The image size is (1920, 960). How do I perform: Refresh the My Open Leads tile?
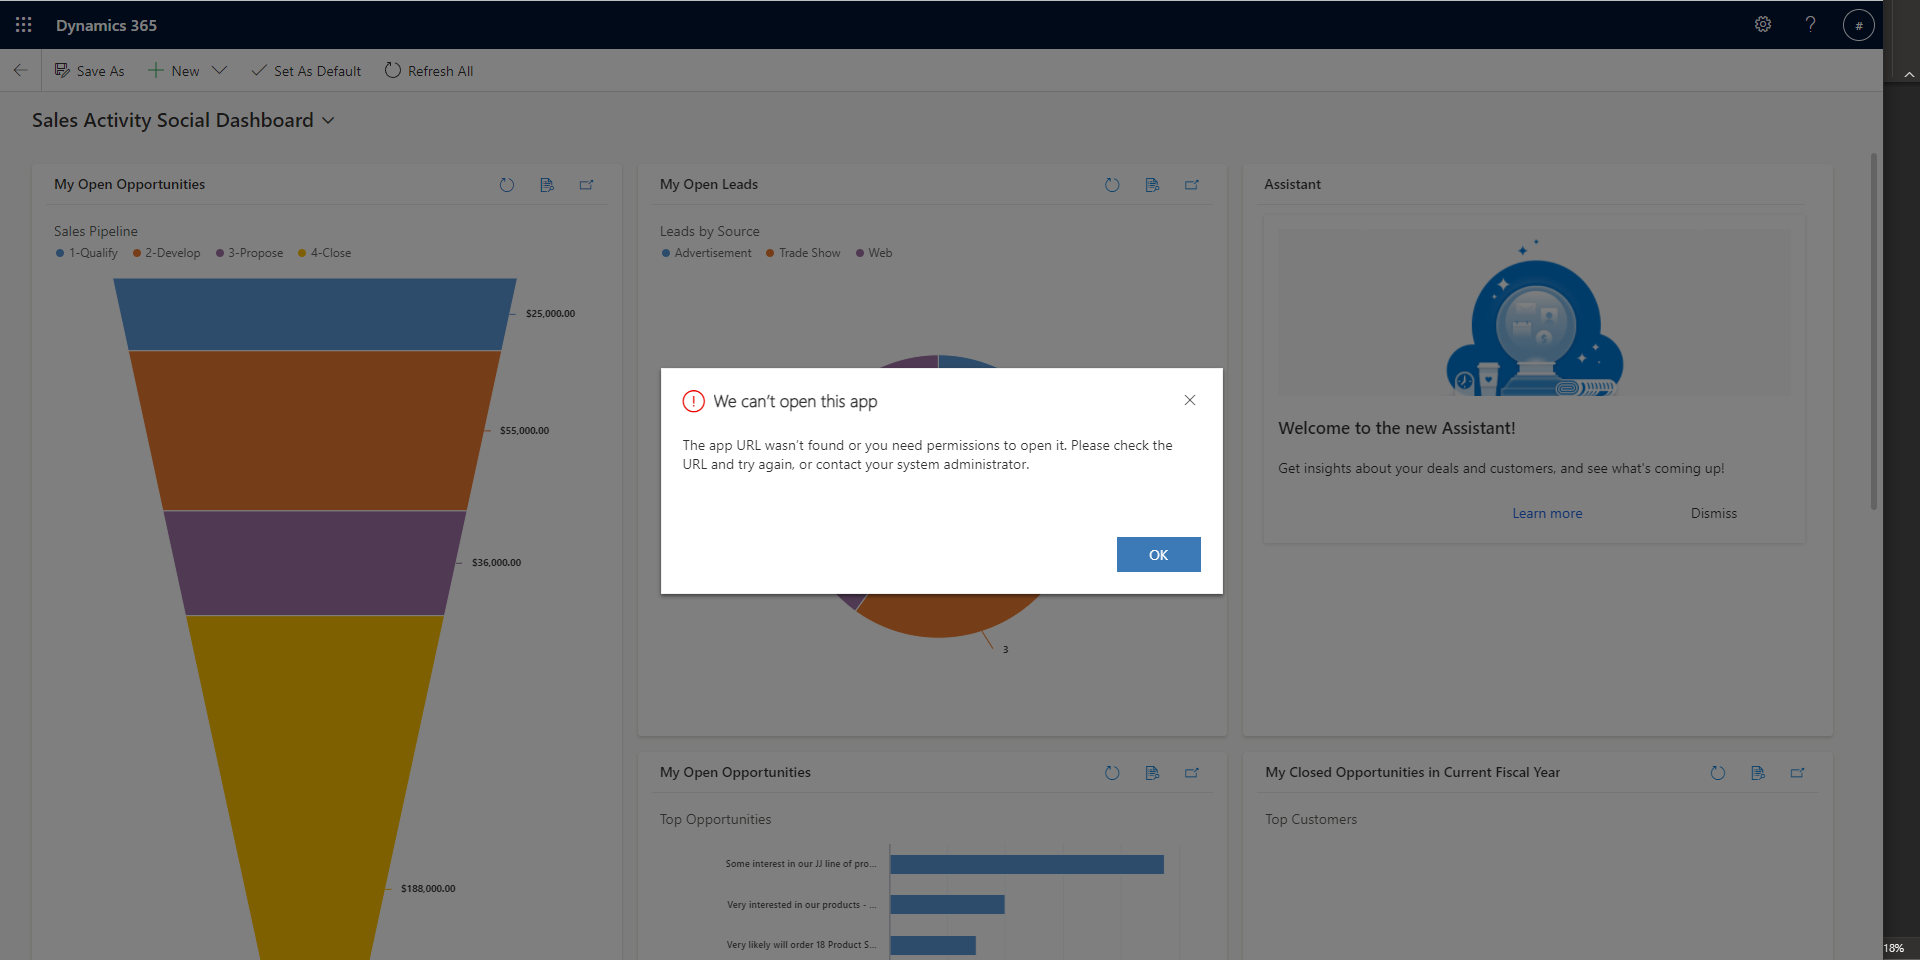(1112, 185)
